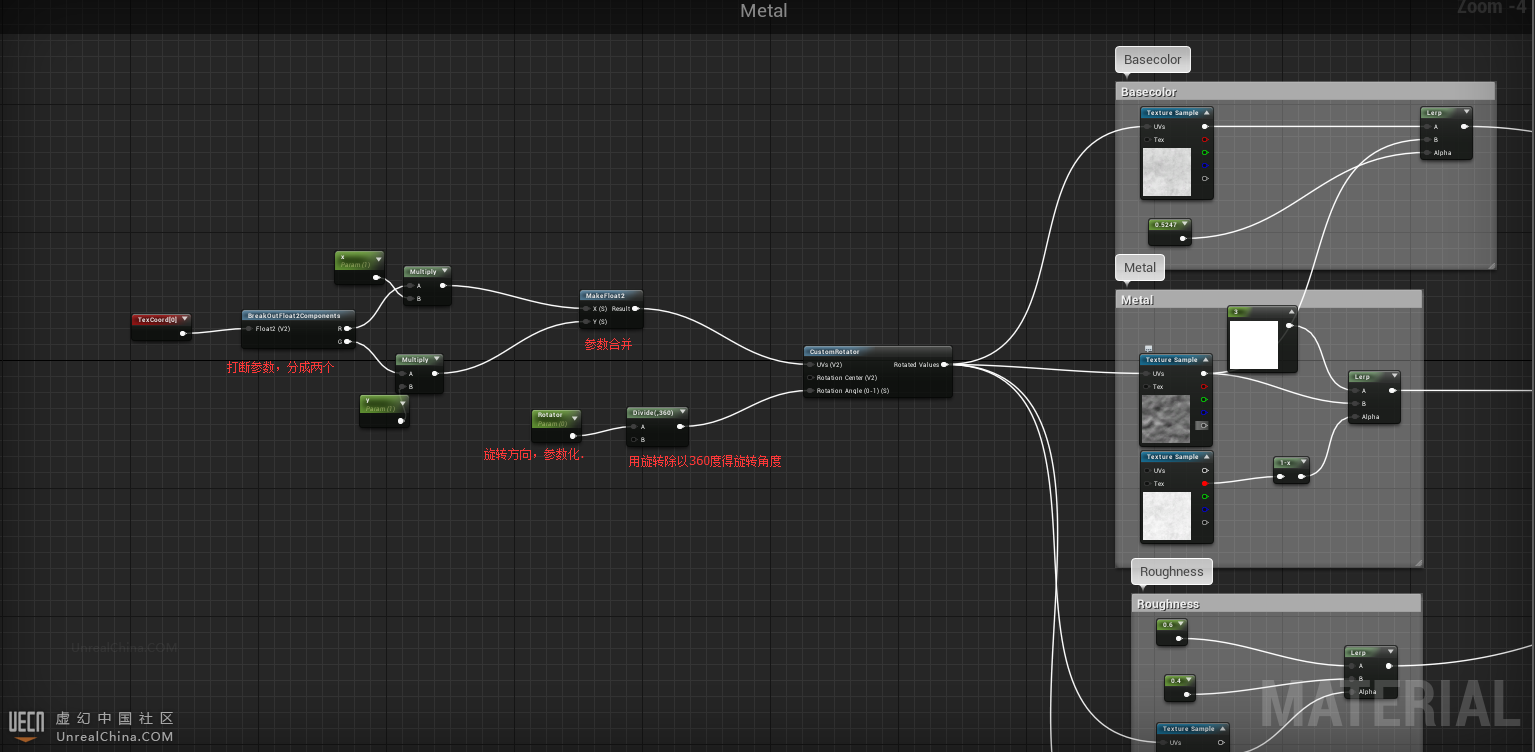Expand the TexCoord[0] node arrow
The width and height of the screenshot is (1535, 752).
tap(185, 320)
